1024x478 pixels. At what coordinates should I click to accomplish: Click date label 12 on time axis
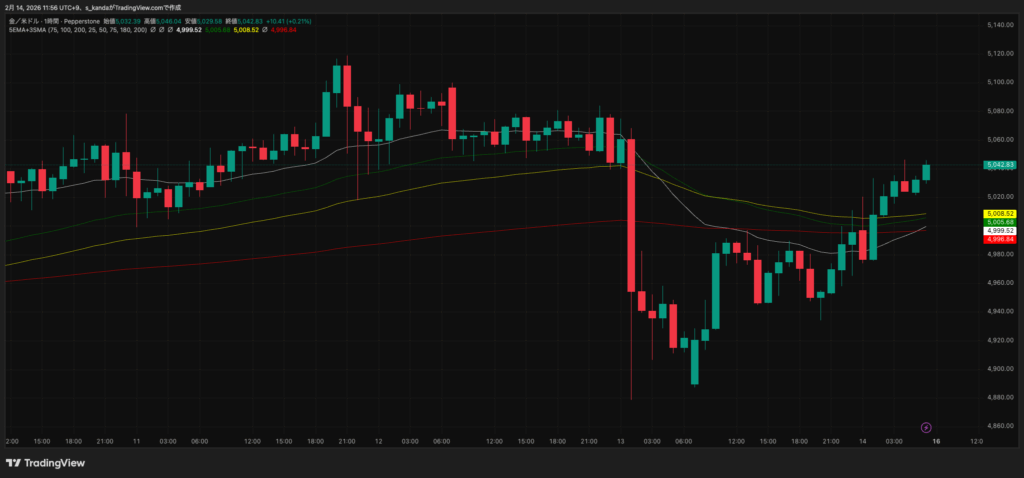(x=379, y=441)
